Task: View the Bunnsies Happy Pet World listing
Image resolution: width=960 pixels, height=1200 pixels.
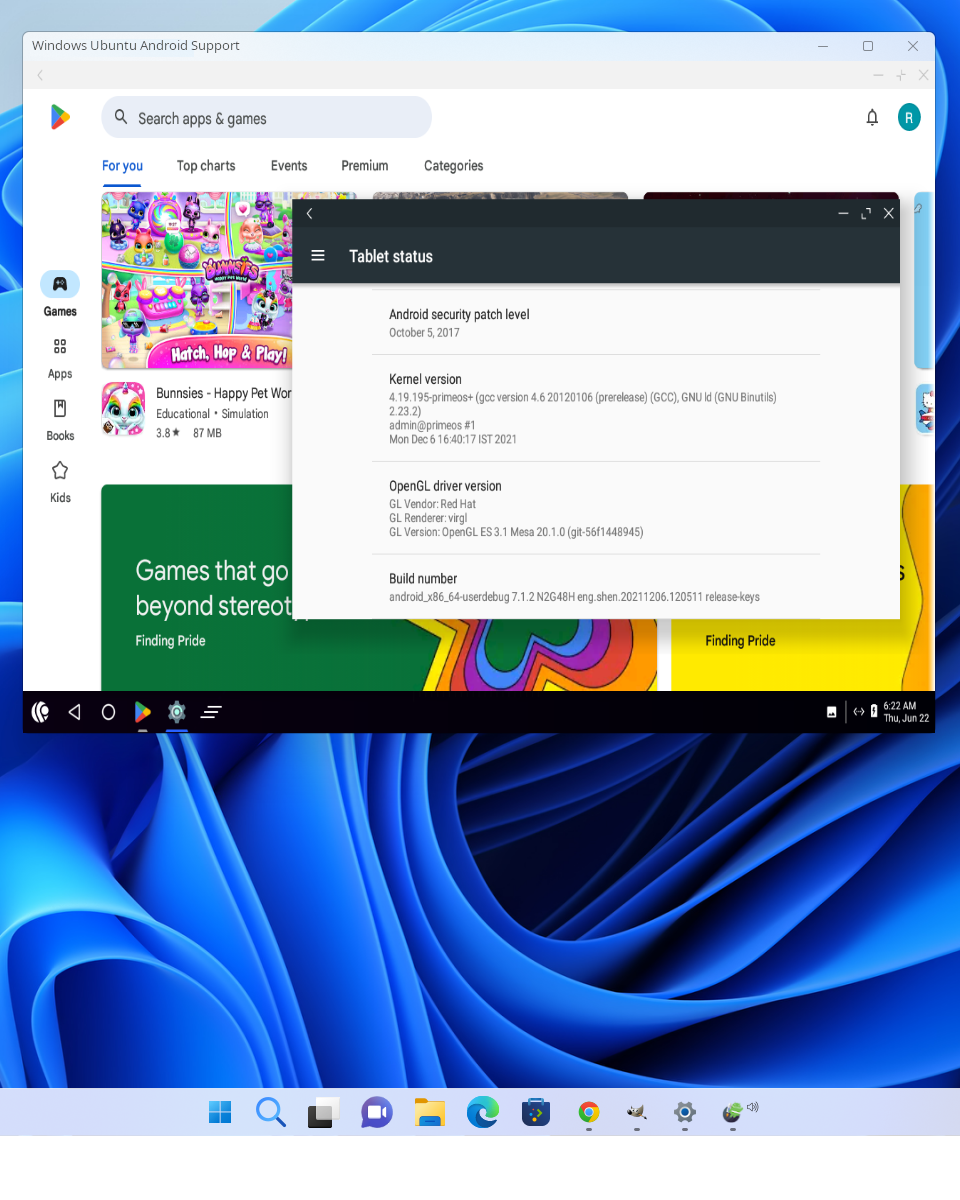Action: pos(123,410)
